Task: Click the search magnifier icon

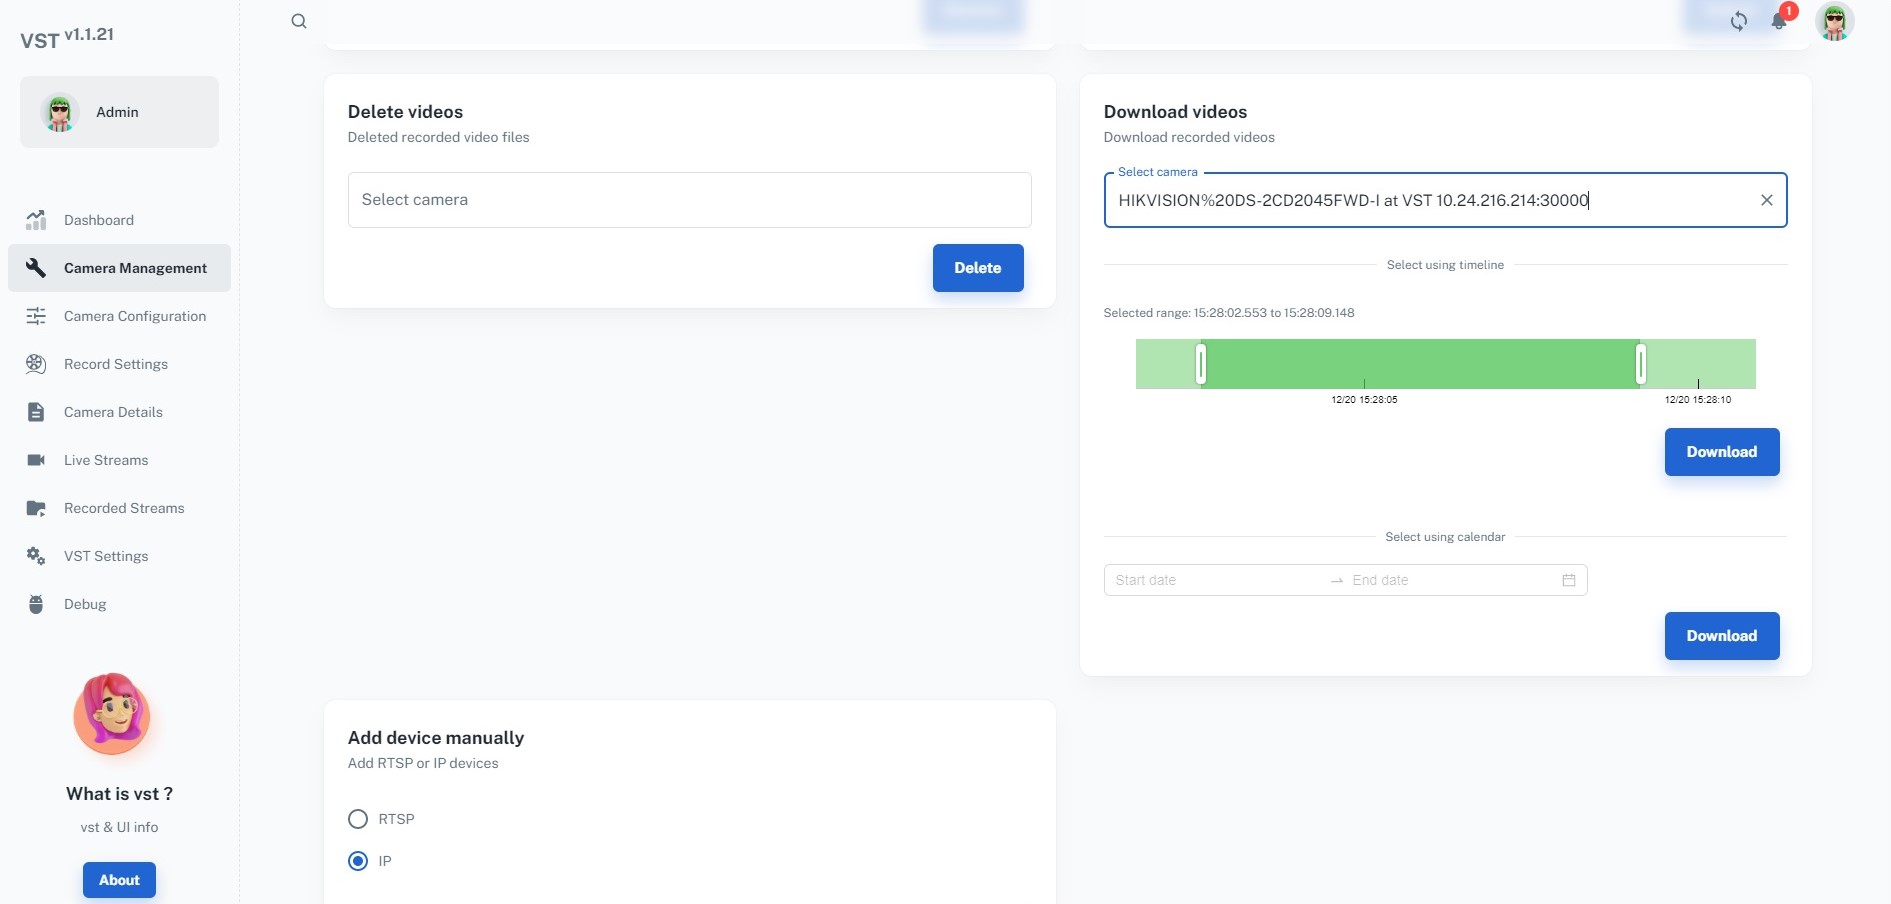Action: click(299, 21)
